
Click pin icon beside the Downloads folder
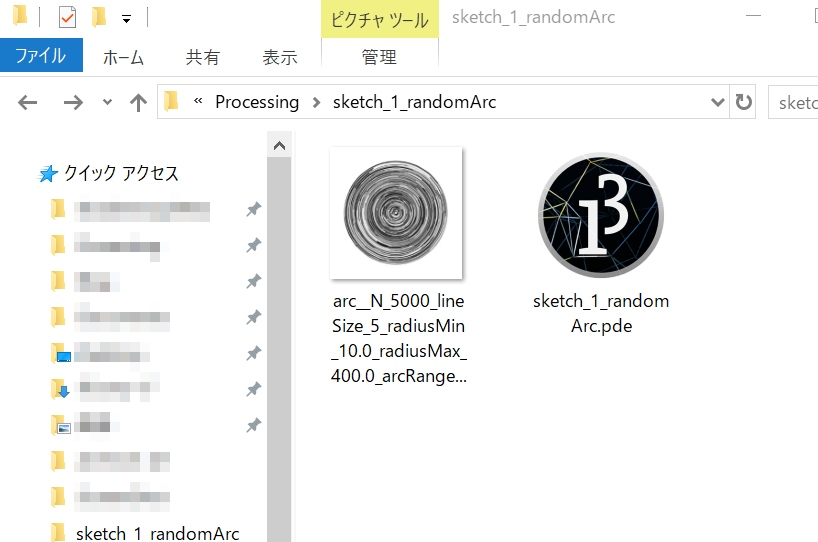pos(254,389)
